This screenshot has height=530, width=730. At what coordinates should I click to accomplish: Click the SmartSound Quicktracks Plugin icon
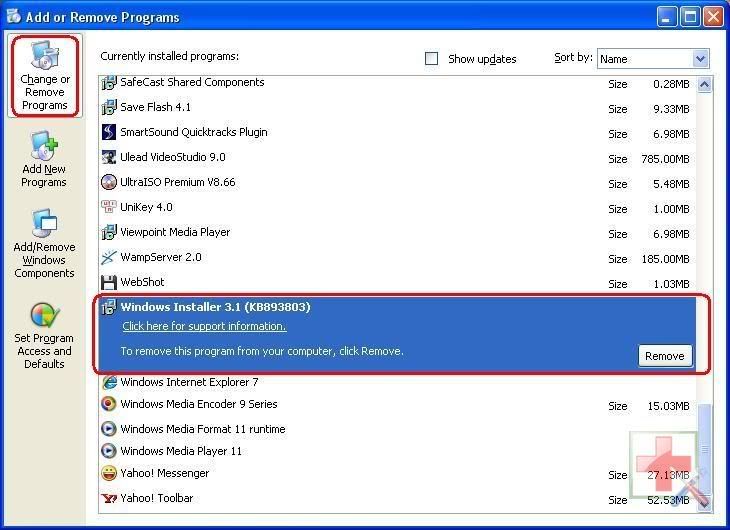click(x=109, y=132)
